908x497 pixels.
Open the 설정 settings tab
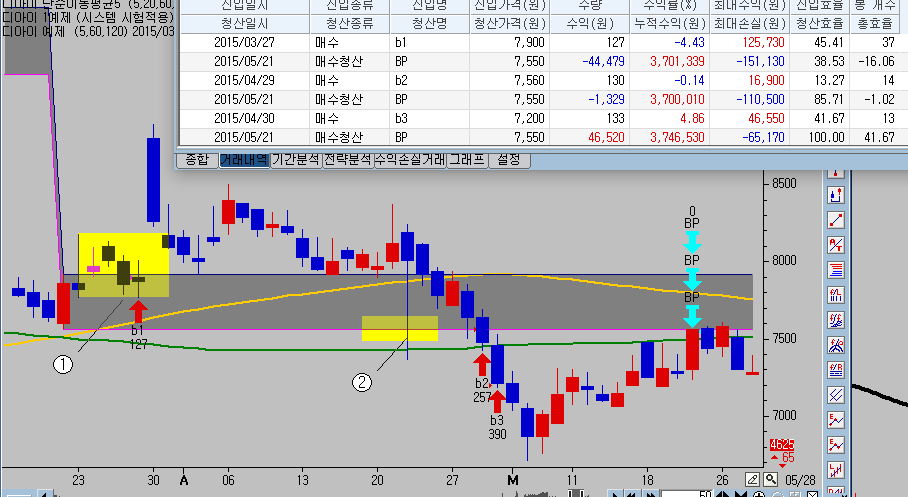coord(509,159)
